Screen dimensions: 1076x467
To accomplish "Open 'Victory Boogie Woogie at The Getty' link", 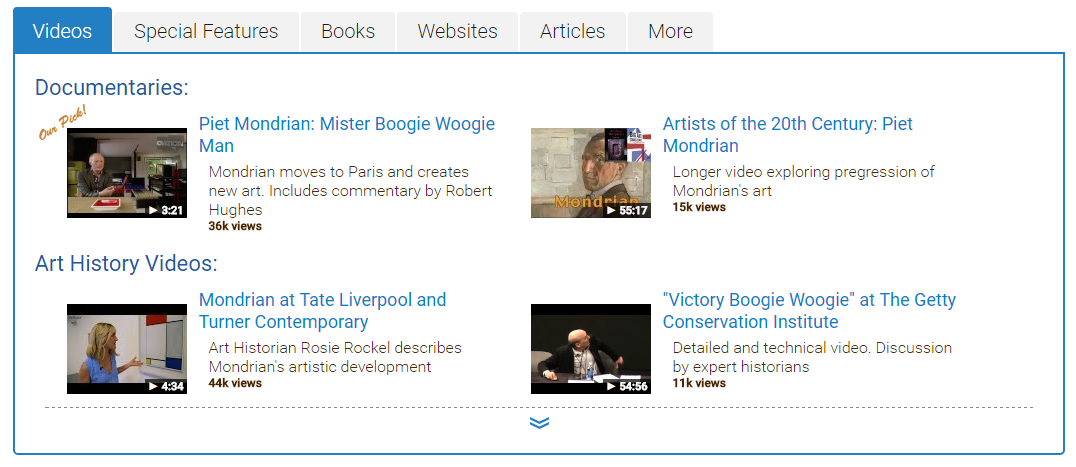I will (809, 311).
